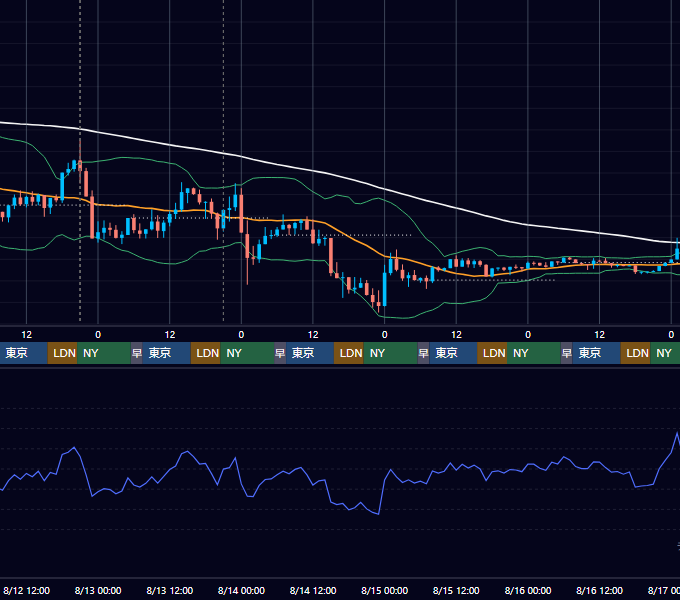This screenshot has height=600, width=680.
Task: Select the 東京 session block above 8/13 12:00
Action: (x=167, y=353)
